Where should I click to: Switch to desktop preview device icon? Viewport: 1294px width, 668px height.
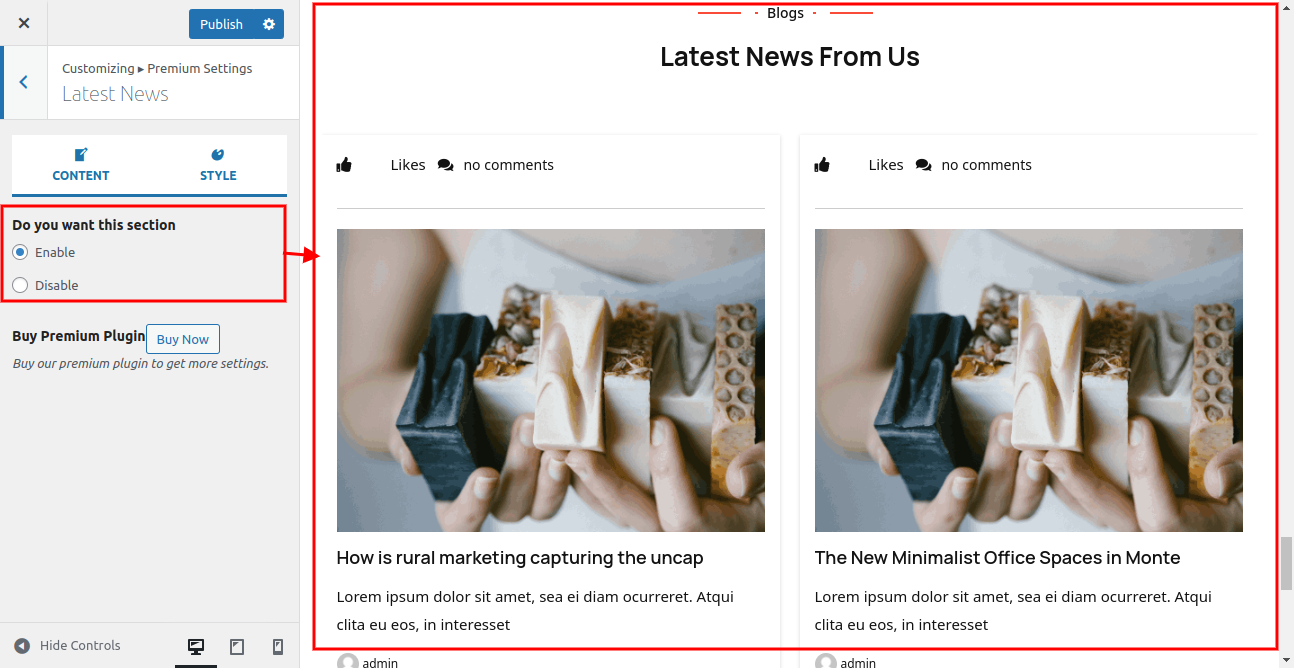tap(196, 647)
